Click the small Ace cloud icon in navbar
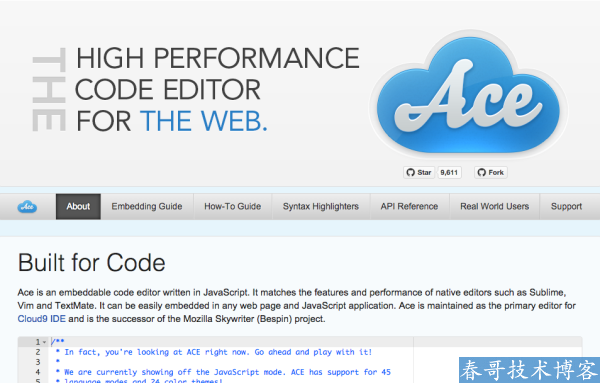This screenshot has height=383, width=600. click(27, 207)
